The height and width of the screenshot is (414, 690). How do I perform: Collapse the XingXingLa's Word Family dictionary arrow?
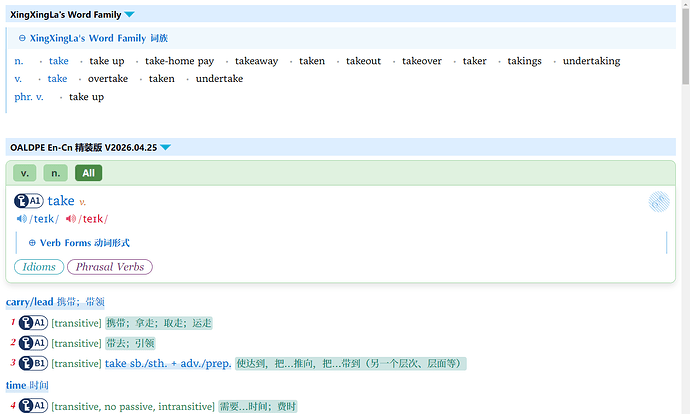pyautogui.click(x=130, y=15)
